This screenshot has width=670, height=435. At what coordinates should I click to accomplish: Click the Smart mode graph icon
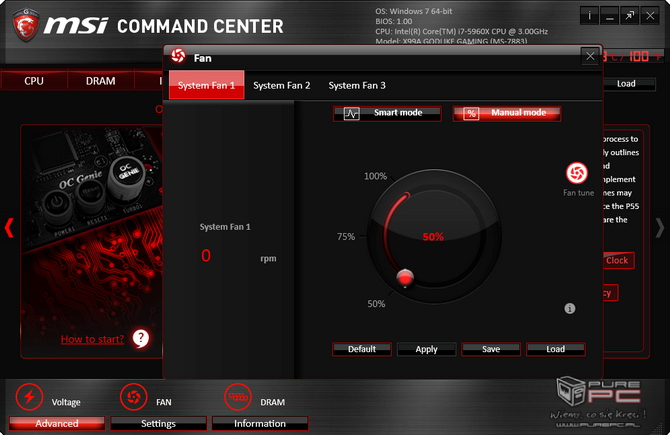point(352,114)
